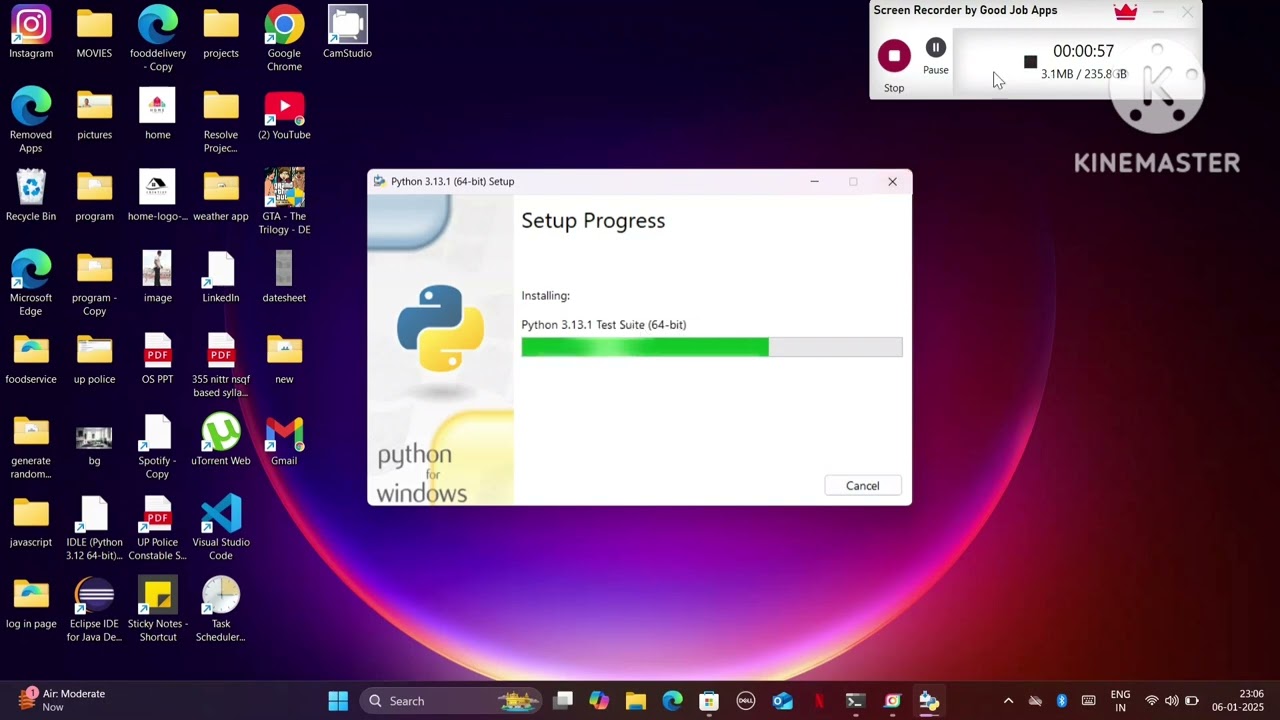Open the generate random folder
This screenshot has height=720, width=1280.
[x=31, y=446]
